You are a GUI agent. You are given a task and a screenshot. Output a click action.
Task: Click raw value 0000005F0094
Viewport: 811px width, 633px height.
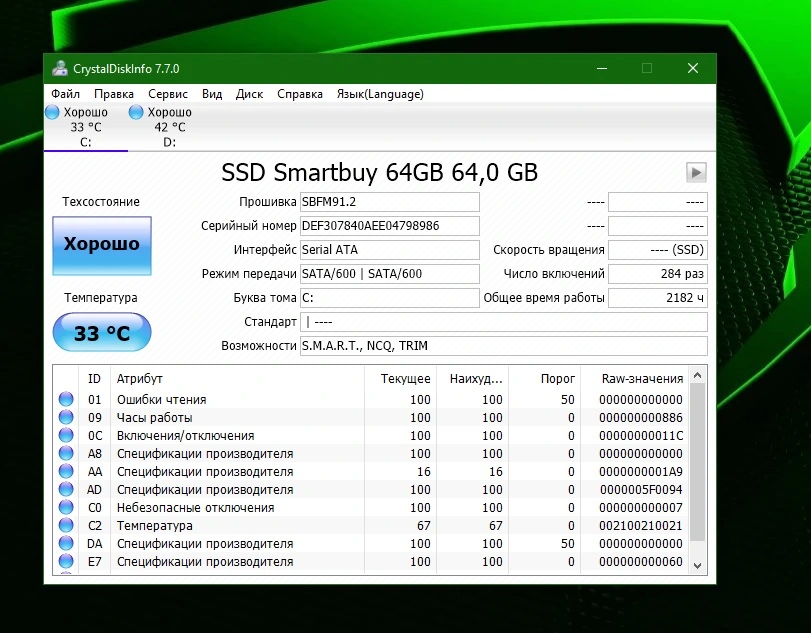(641, 489)
